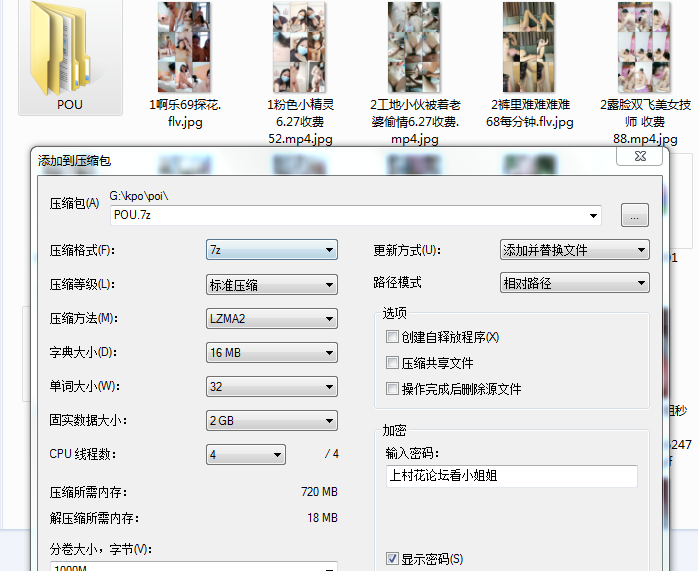Screen dimensions: 698x571
Task: Tick the 压缩共享文件 checkbox
Action: [392, 363]
